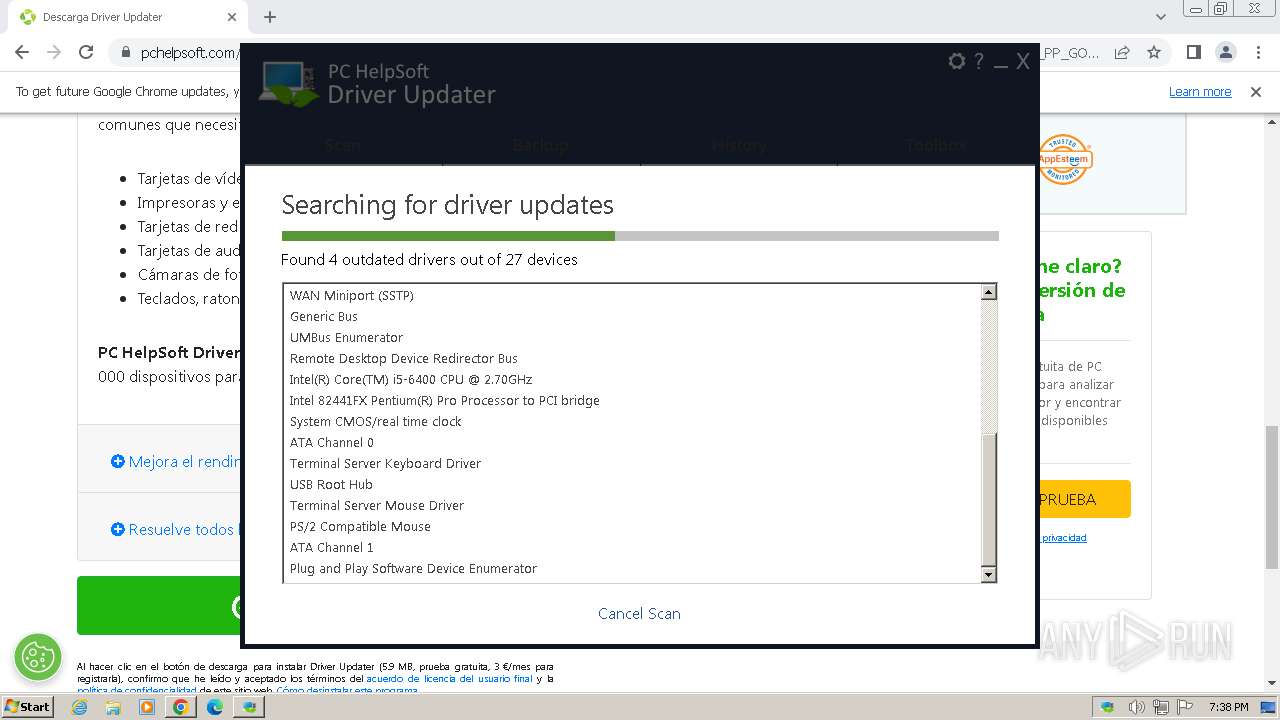Select Remote Desktop Device Redirector Bus
The image size is (1280, 720).
[x=403, y=358]
